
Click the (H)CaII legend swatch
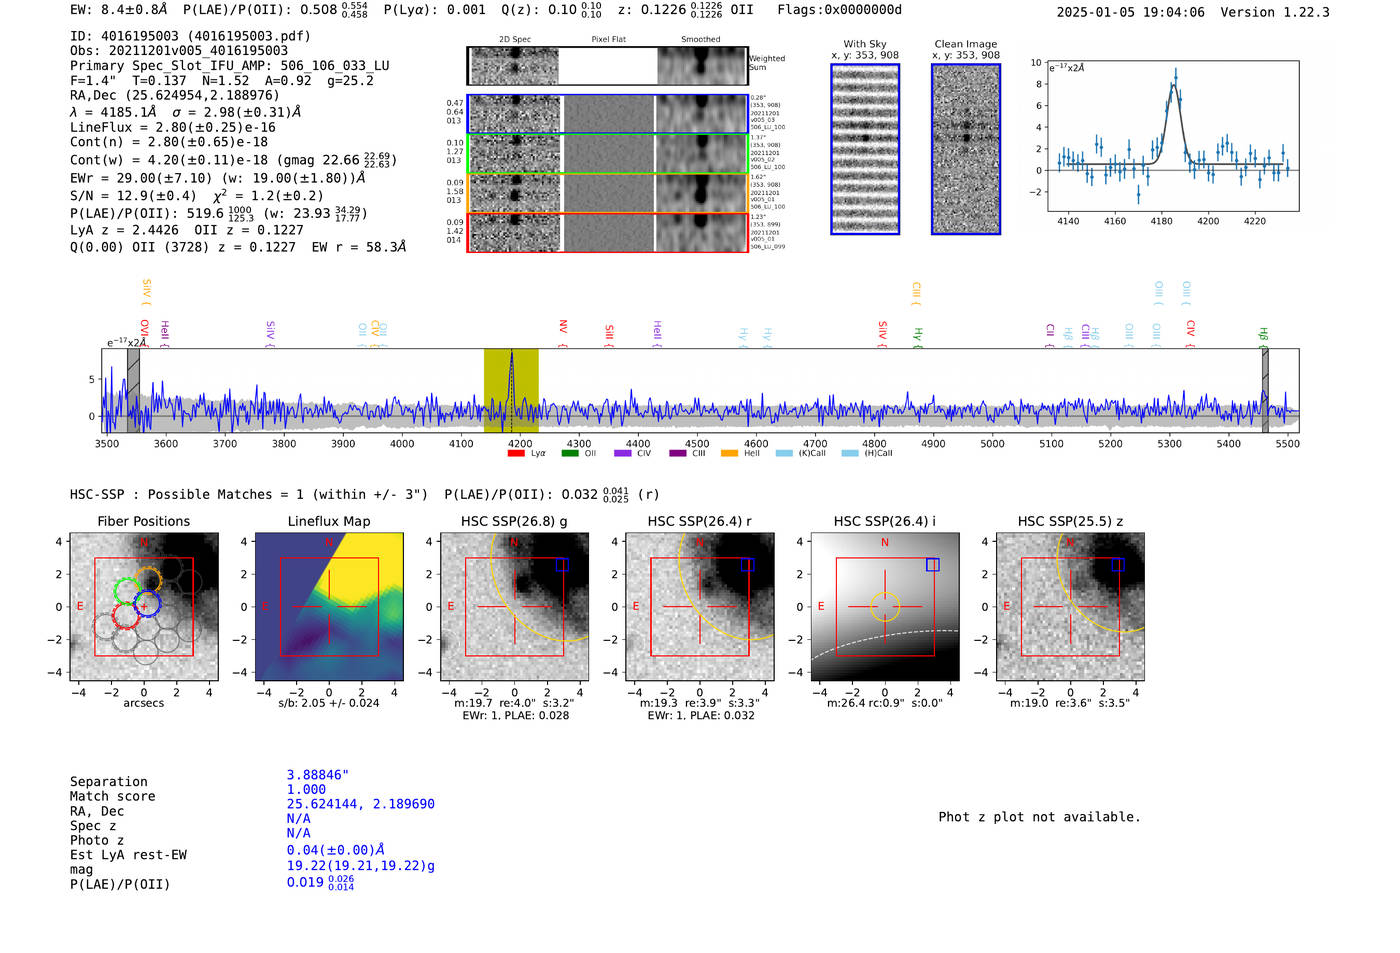click(850, 453)
